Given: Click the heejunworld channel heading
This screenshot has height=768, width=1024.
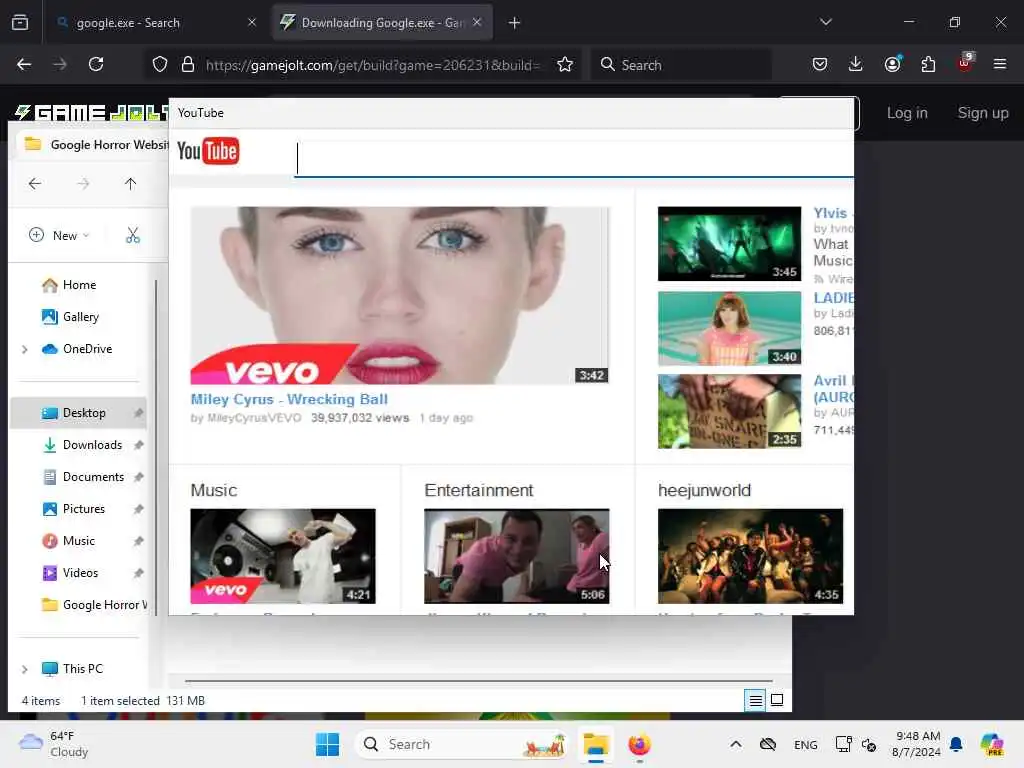Looking at the screenshot, I should pyautogui.click(x=704, y=490).
